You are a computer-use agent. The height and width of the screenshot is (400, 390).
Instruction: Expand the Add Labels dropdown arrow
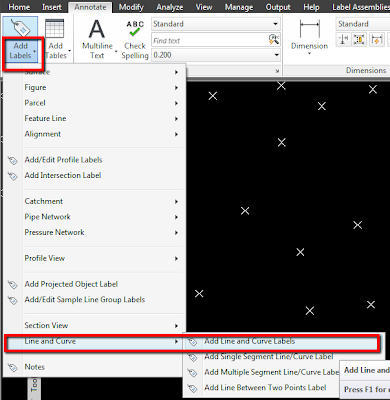(x=35, y=51)
